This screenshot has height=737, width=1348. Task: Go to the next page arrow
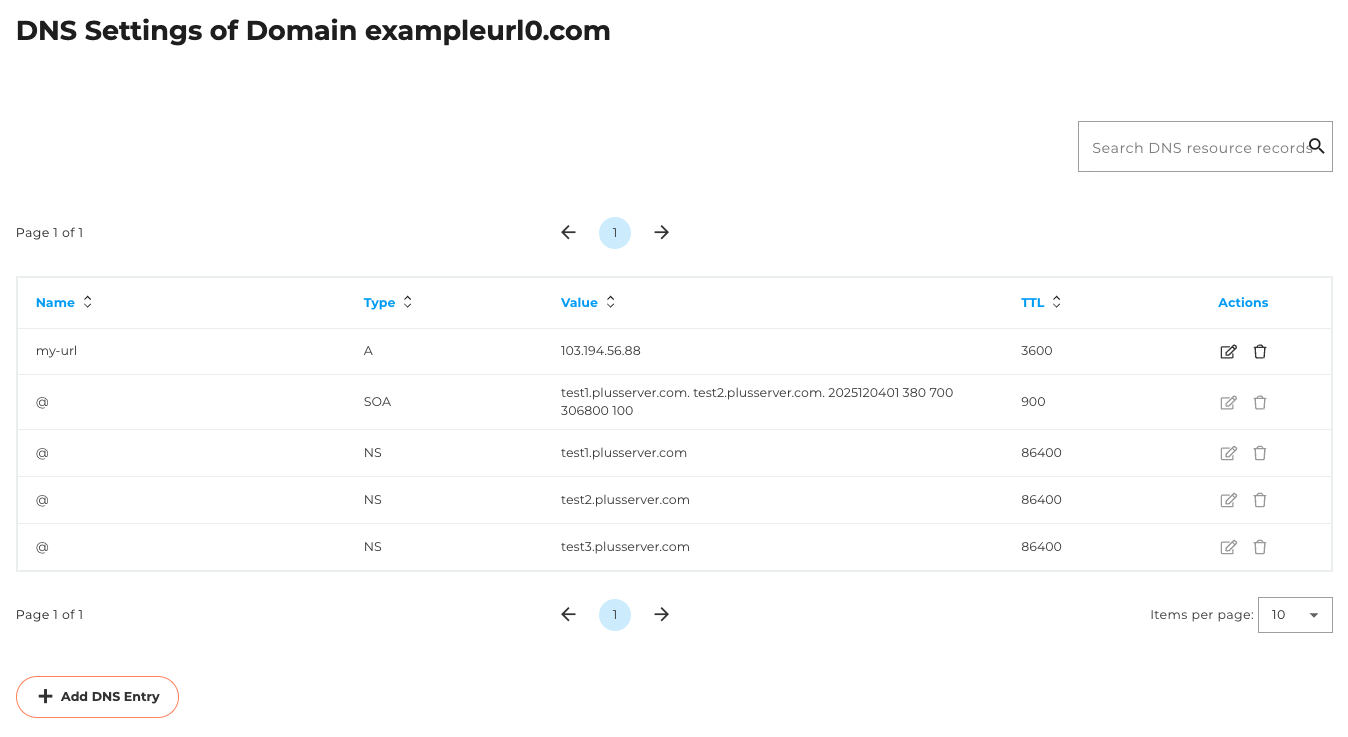coord(661,232)
